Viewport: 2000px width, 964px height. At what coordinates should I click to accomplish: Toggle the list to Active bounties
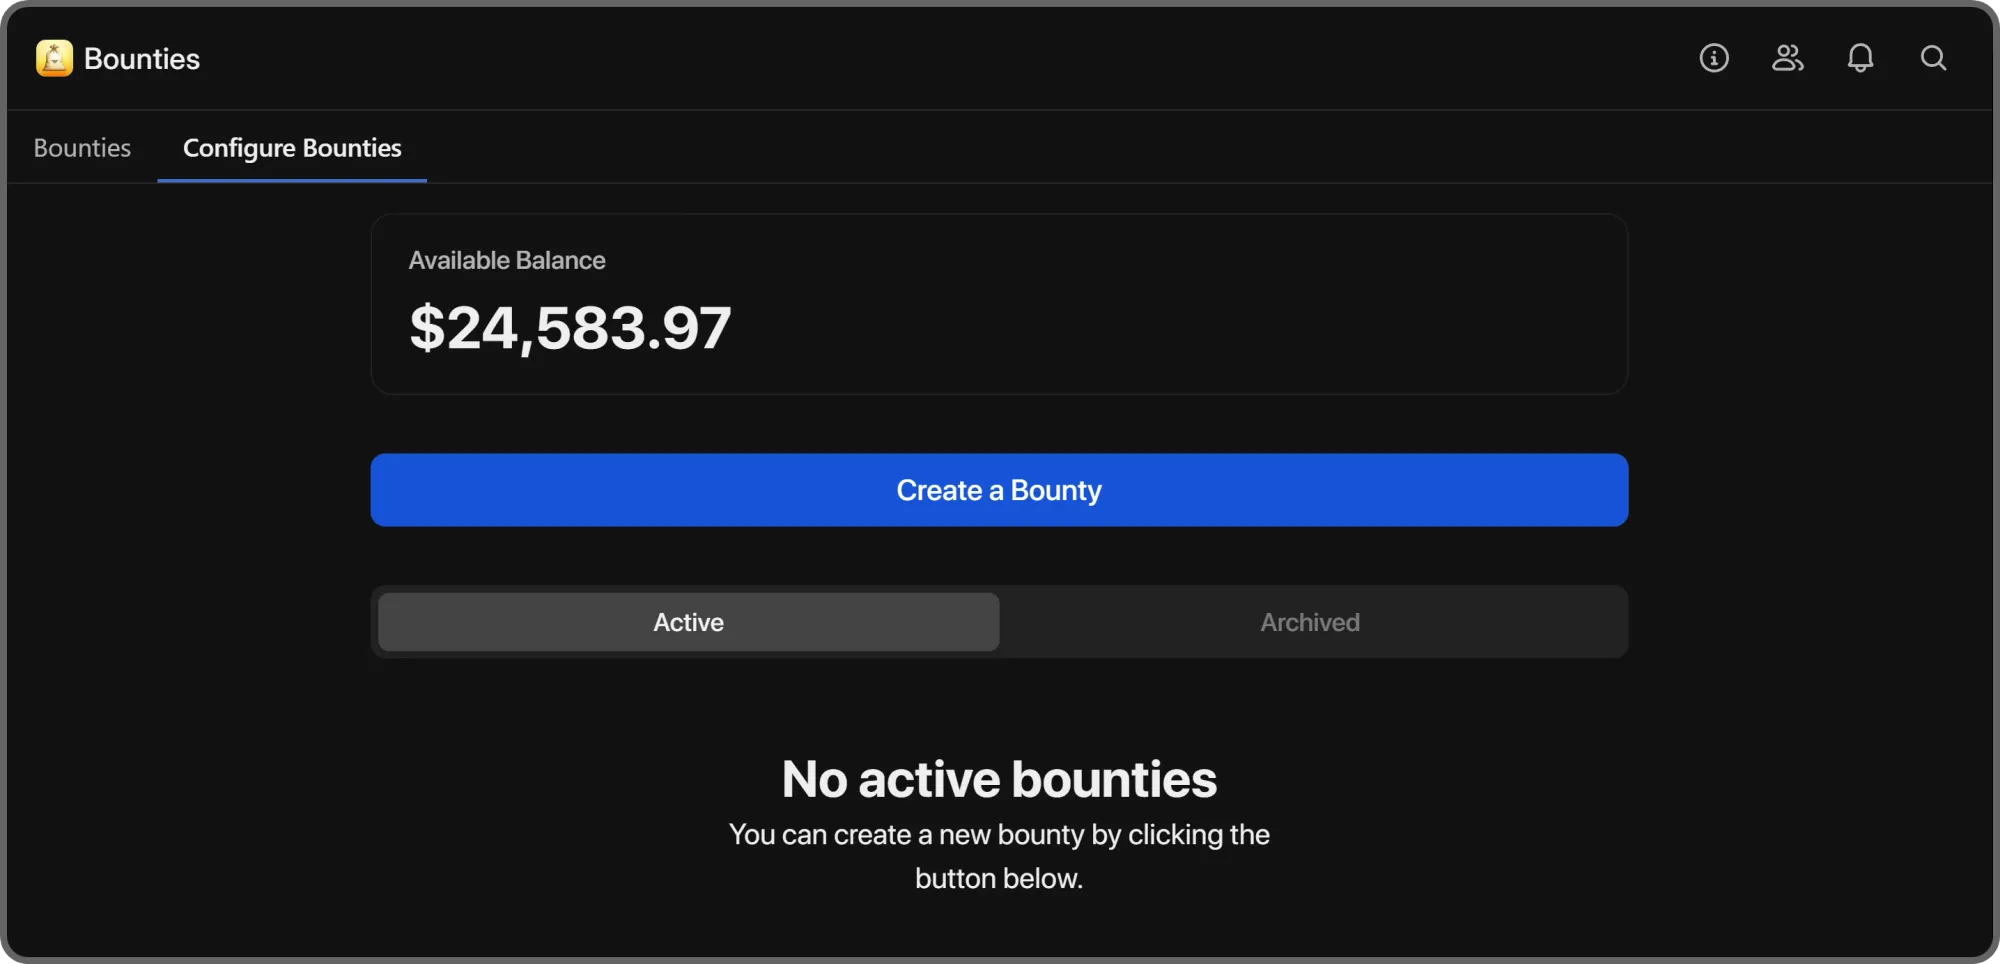pyautogui.click(x=688, y=622)
